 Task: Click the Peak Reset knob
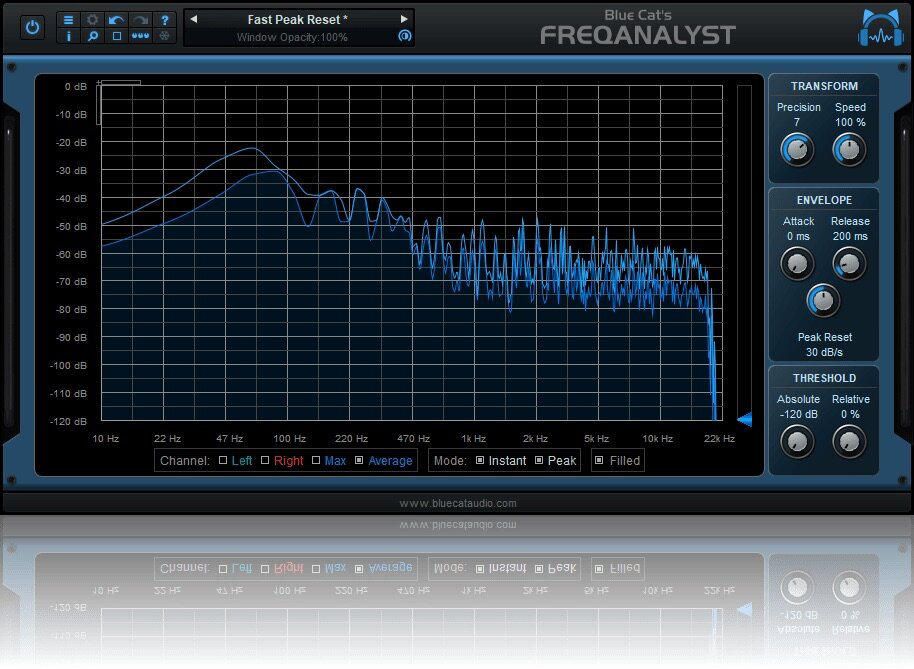pos(823,300)
